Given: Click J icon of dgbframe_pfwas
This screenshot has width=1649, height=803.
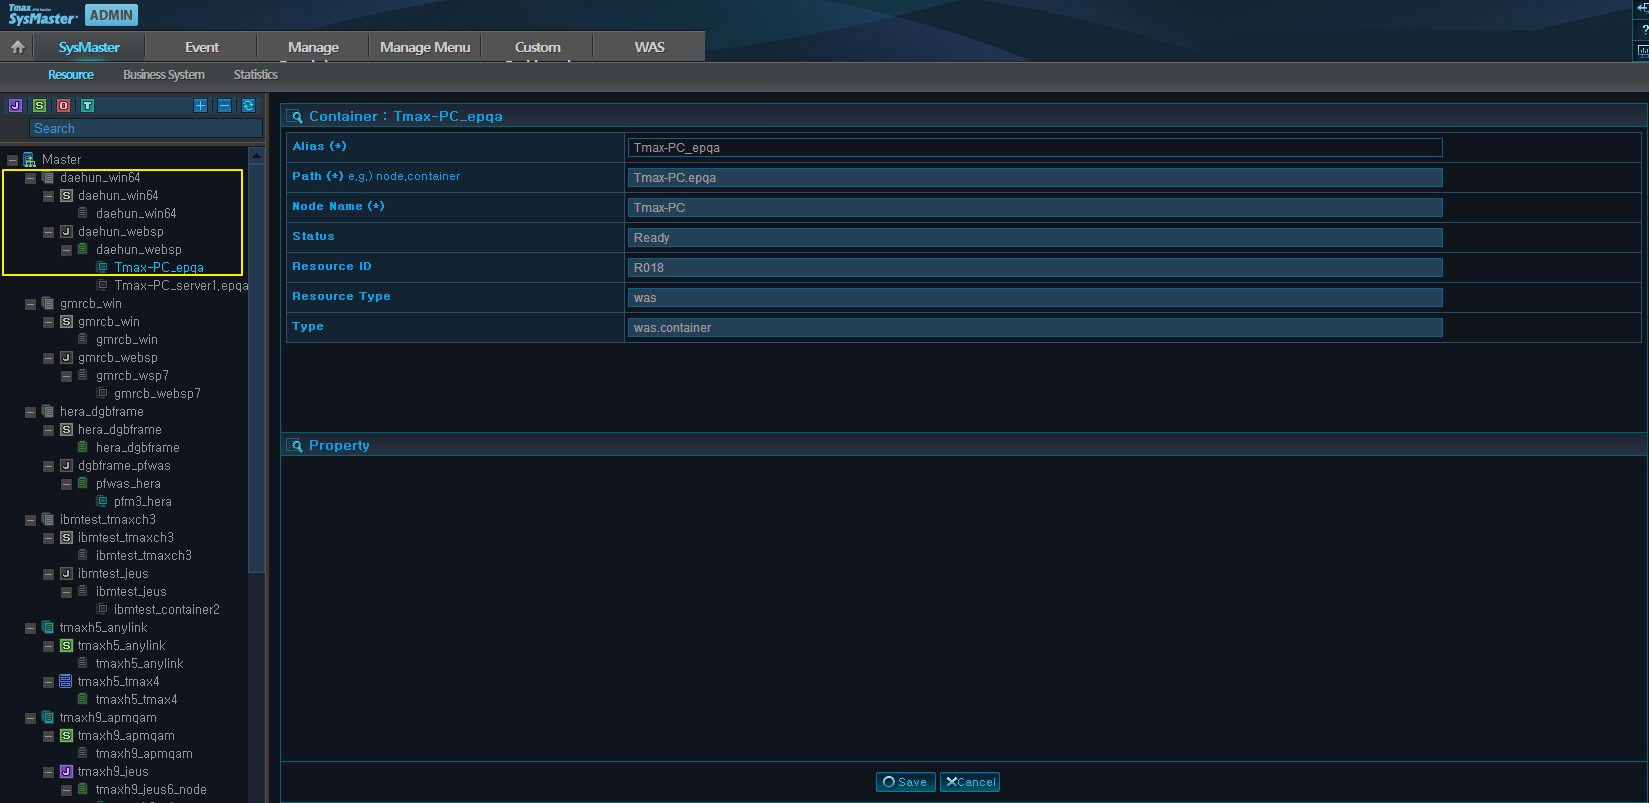Looking at the screenshot, I should click(x=66, y=465).
